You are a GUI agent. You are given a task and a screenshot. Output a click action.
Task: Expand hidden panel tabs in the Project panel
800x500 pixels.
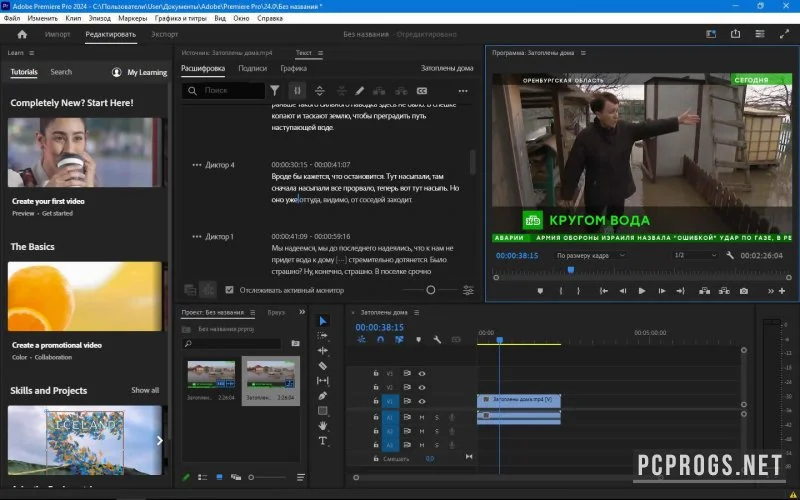coord(302,312)
